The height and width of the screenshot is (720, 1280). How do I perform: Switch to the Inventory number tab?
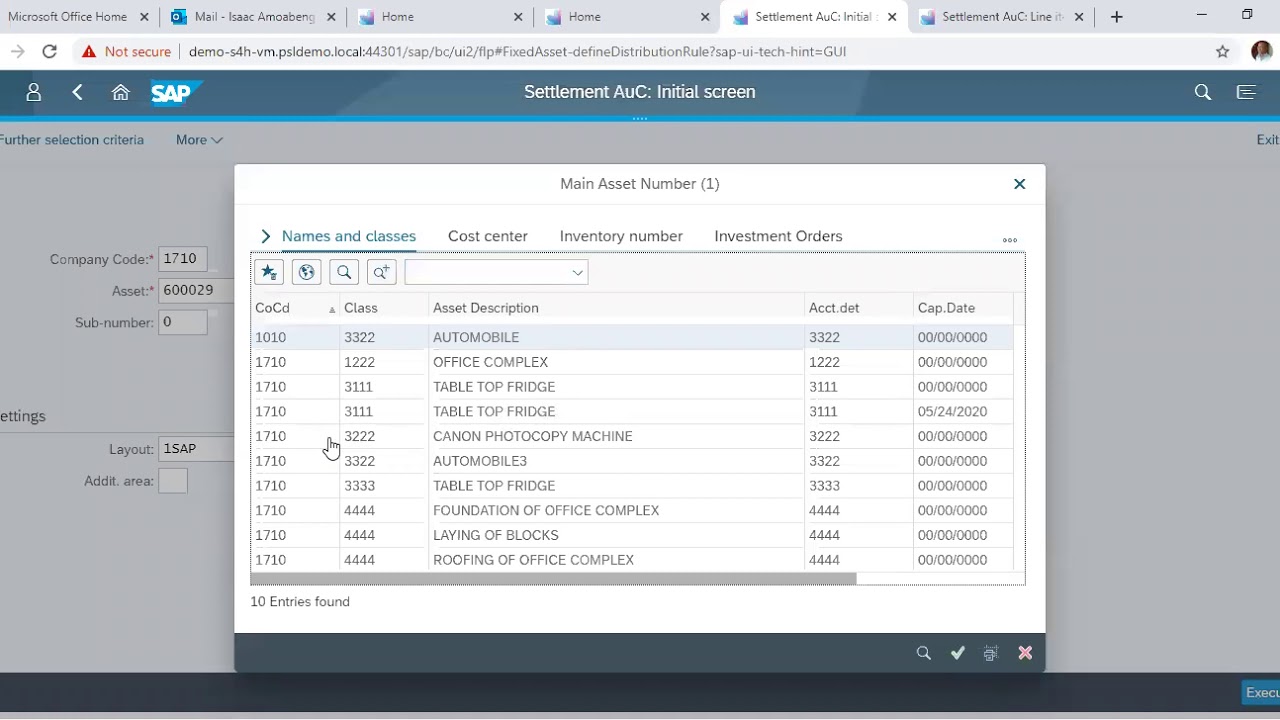click(x=621, y=236)
